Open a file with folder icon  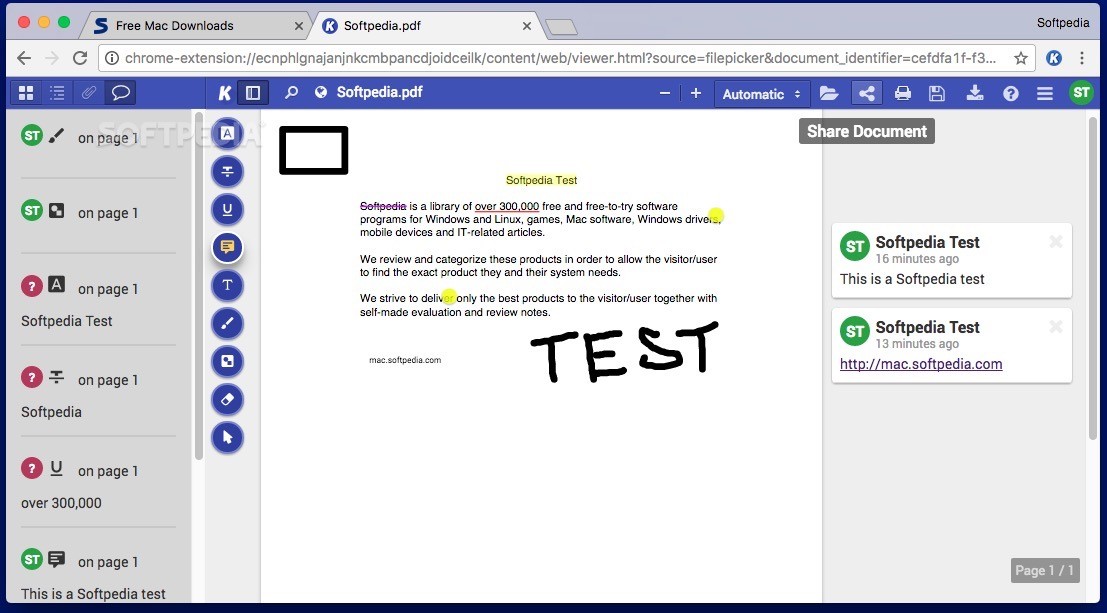(829, 93)
